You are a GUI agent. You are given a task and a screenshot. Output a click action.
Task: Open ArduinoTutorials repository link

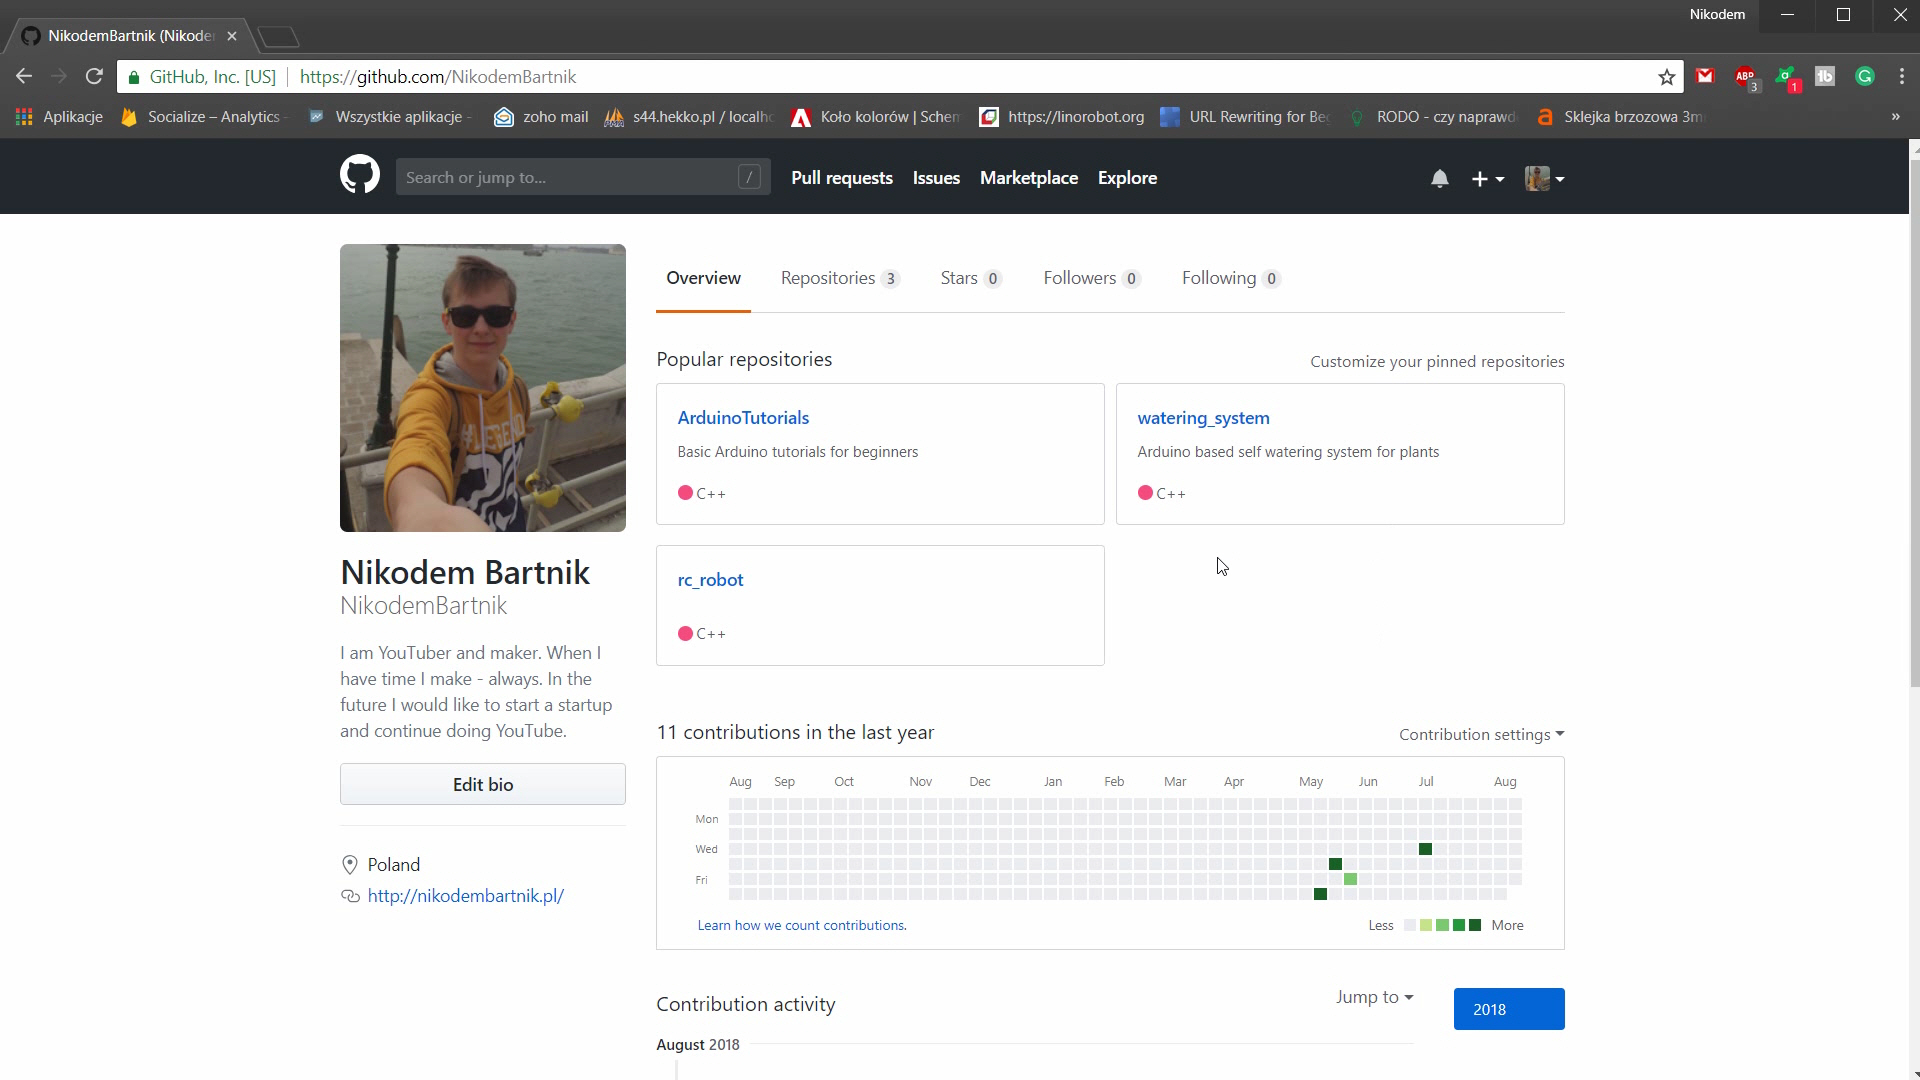744,418
